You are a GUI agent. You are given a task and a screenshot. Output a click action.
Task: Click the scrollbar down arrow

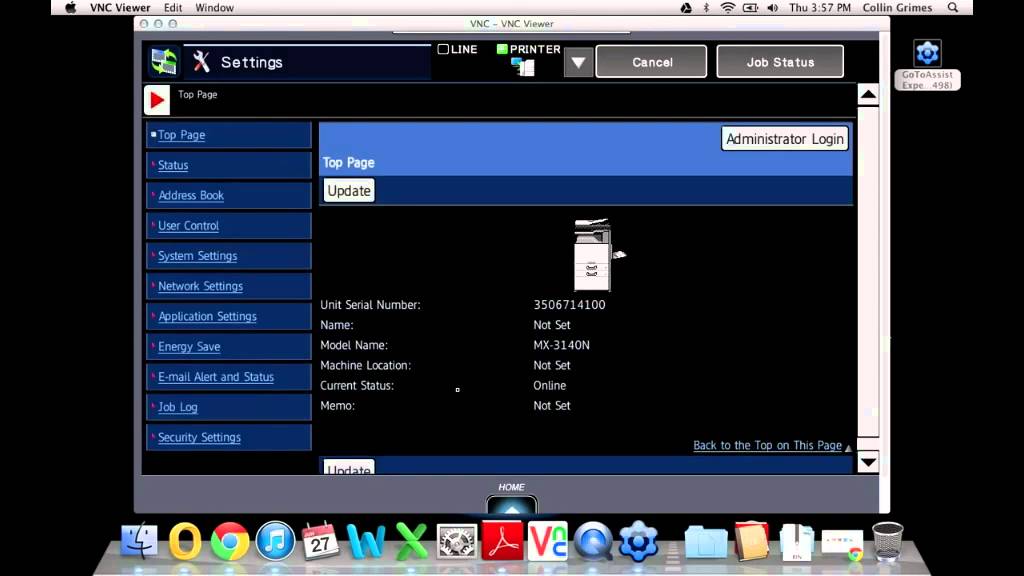[x=868, y=462]
